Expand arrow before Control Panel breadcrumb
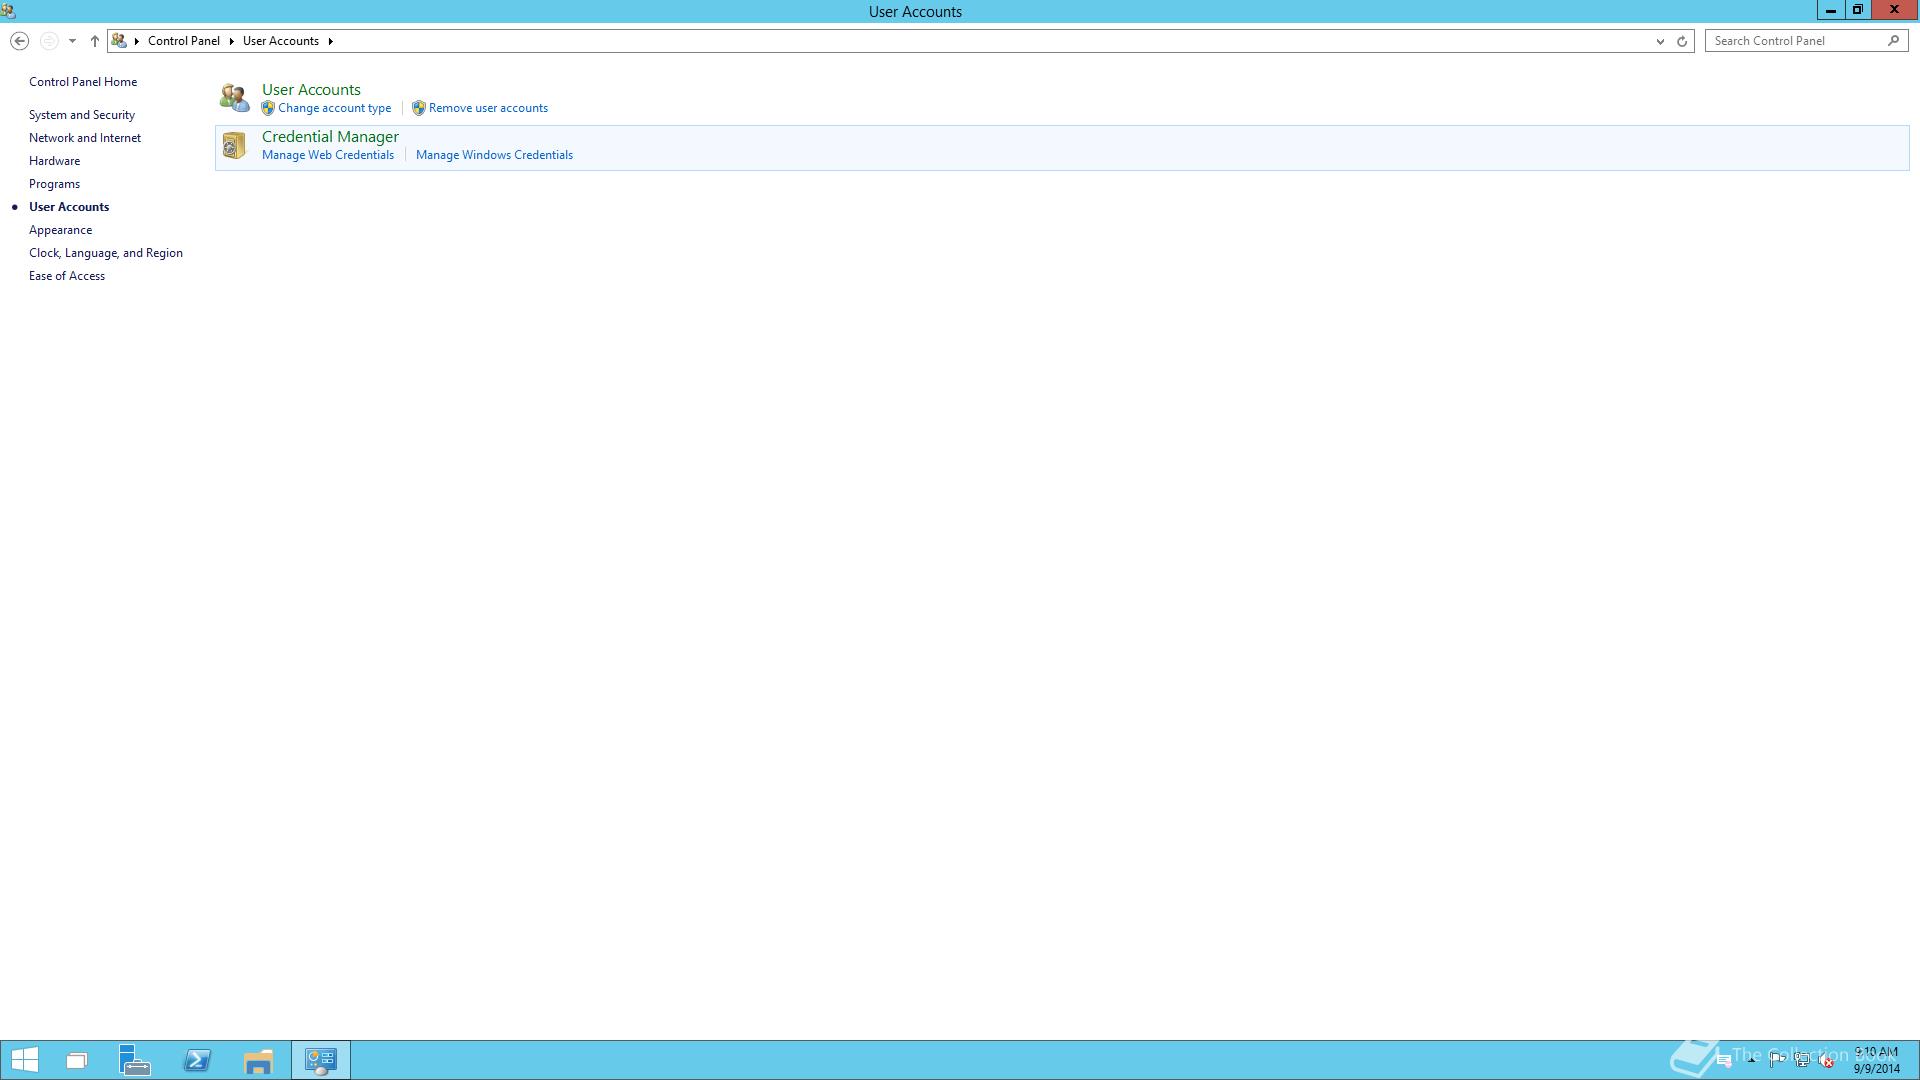The height and width of the screenshot is (1080, 1920). pos(137,41)
